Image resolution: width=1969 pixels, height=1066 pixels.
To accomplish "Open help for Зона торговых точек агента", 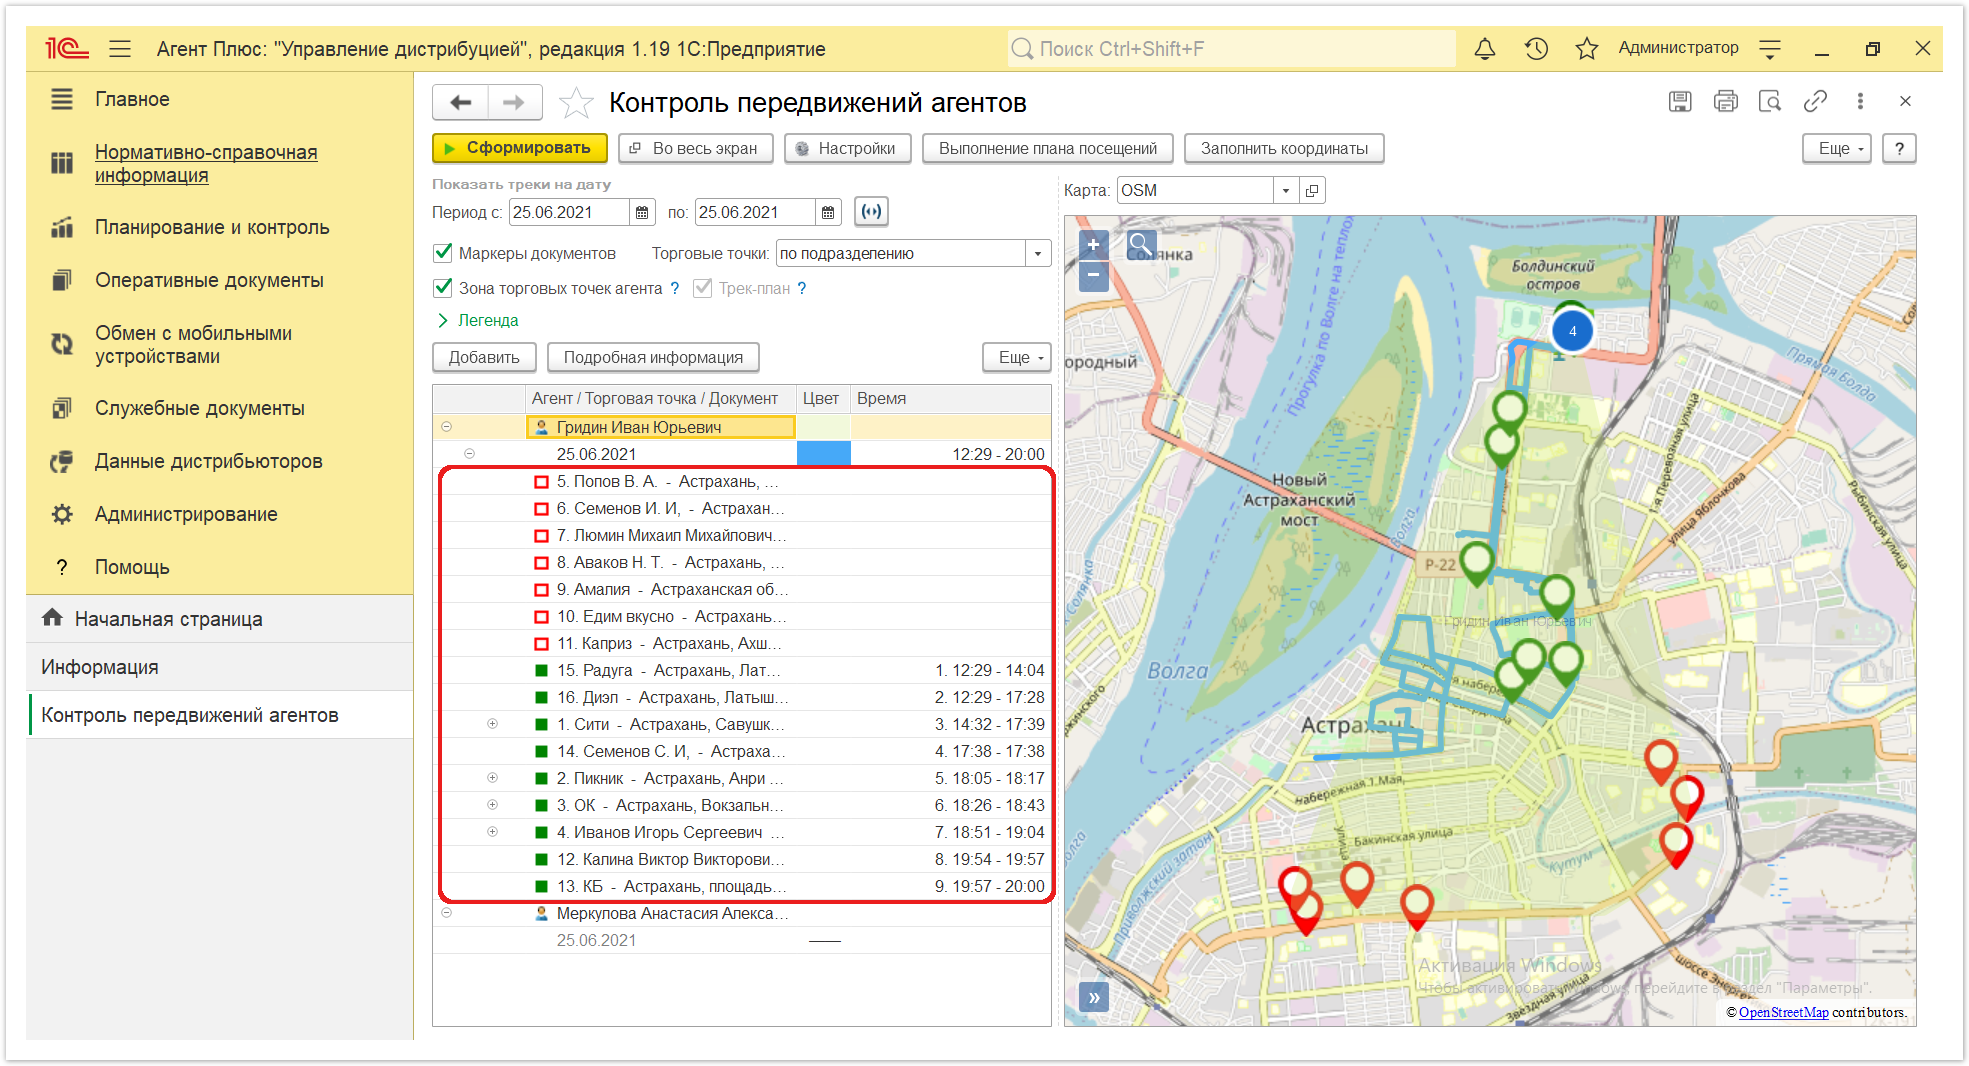I will (x=675, y=288).
